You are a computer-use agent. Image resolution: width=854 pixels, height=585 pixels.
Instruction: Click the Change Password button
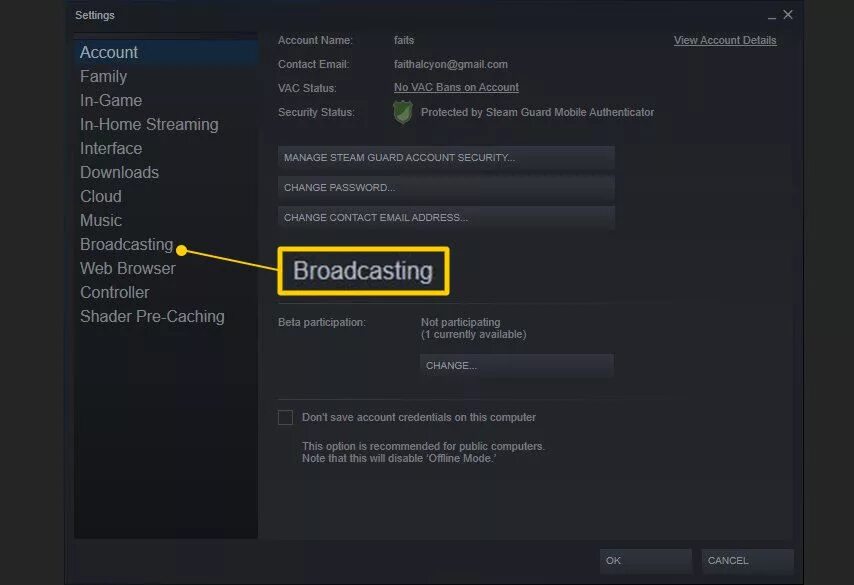point(446,187)
